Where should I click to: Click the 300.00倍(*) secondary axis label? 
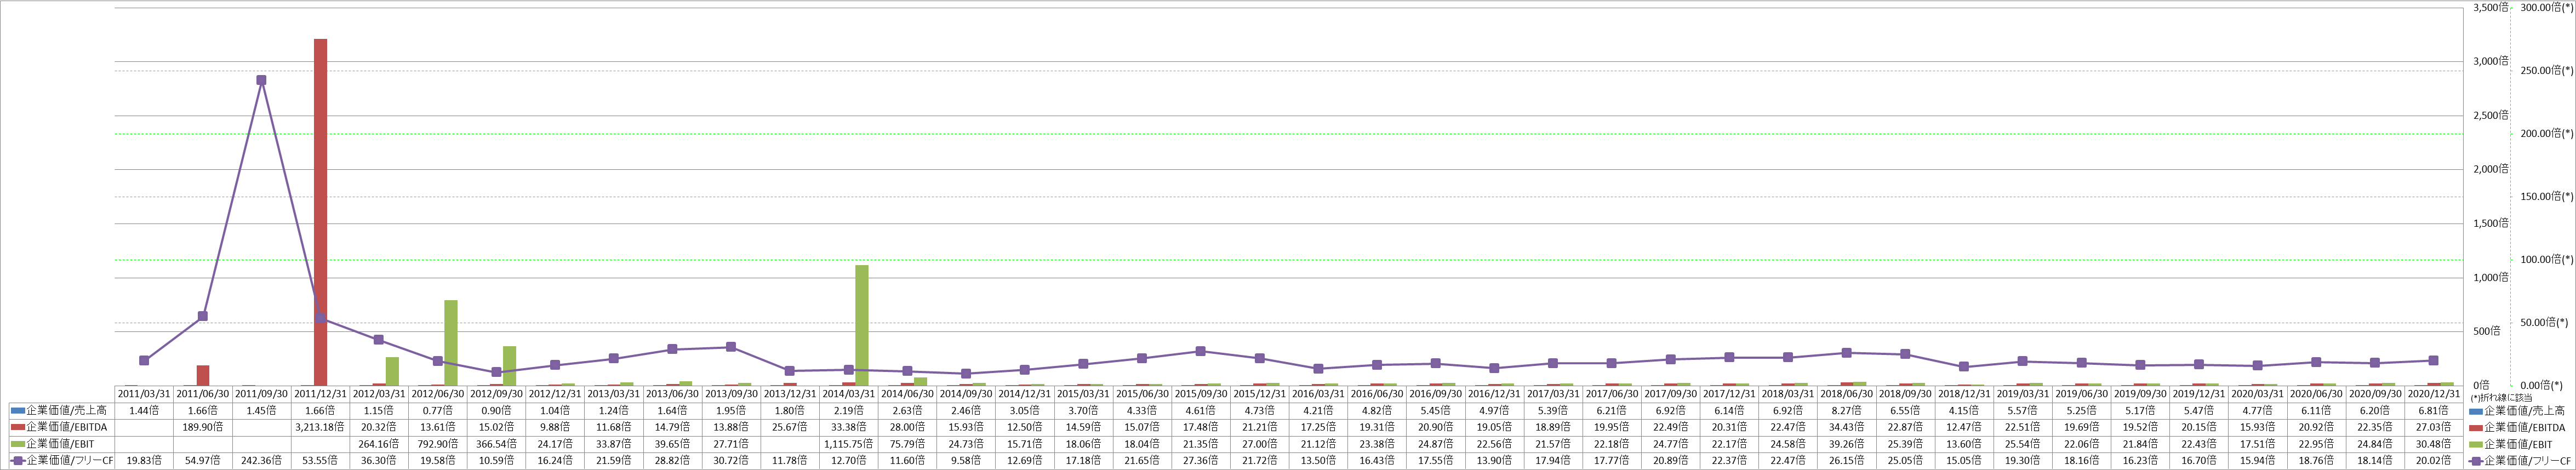2547,7
